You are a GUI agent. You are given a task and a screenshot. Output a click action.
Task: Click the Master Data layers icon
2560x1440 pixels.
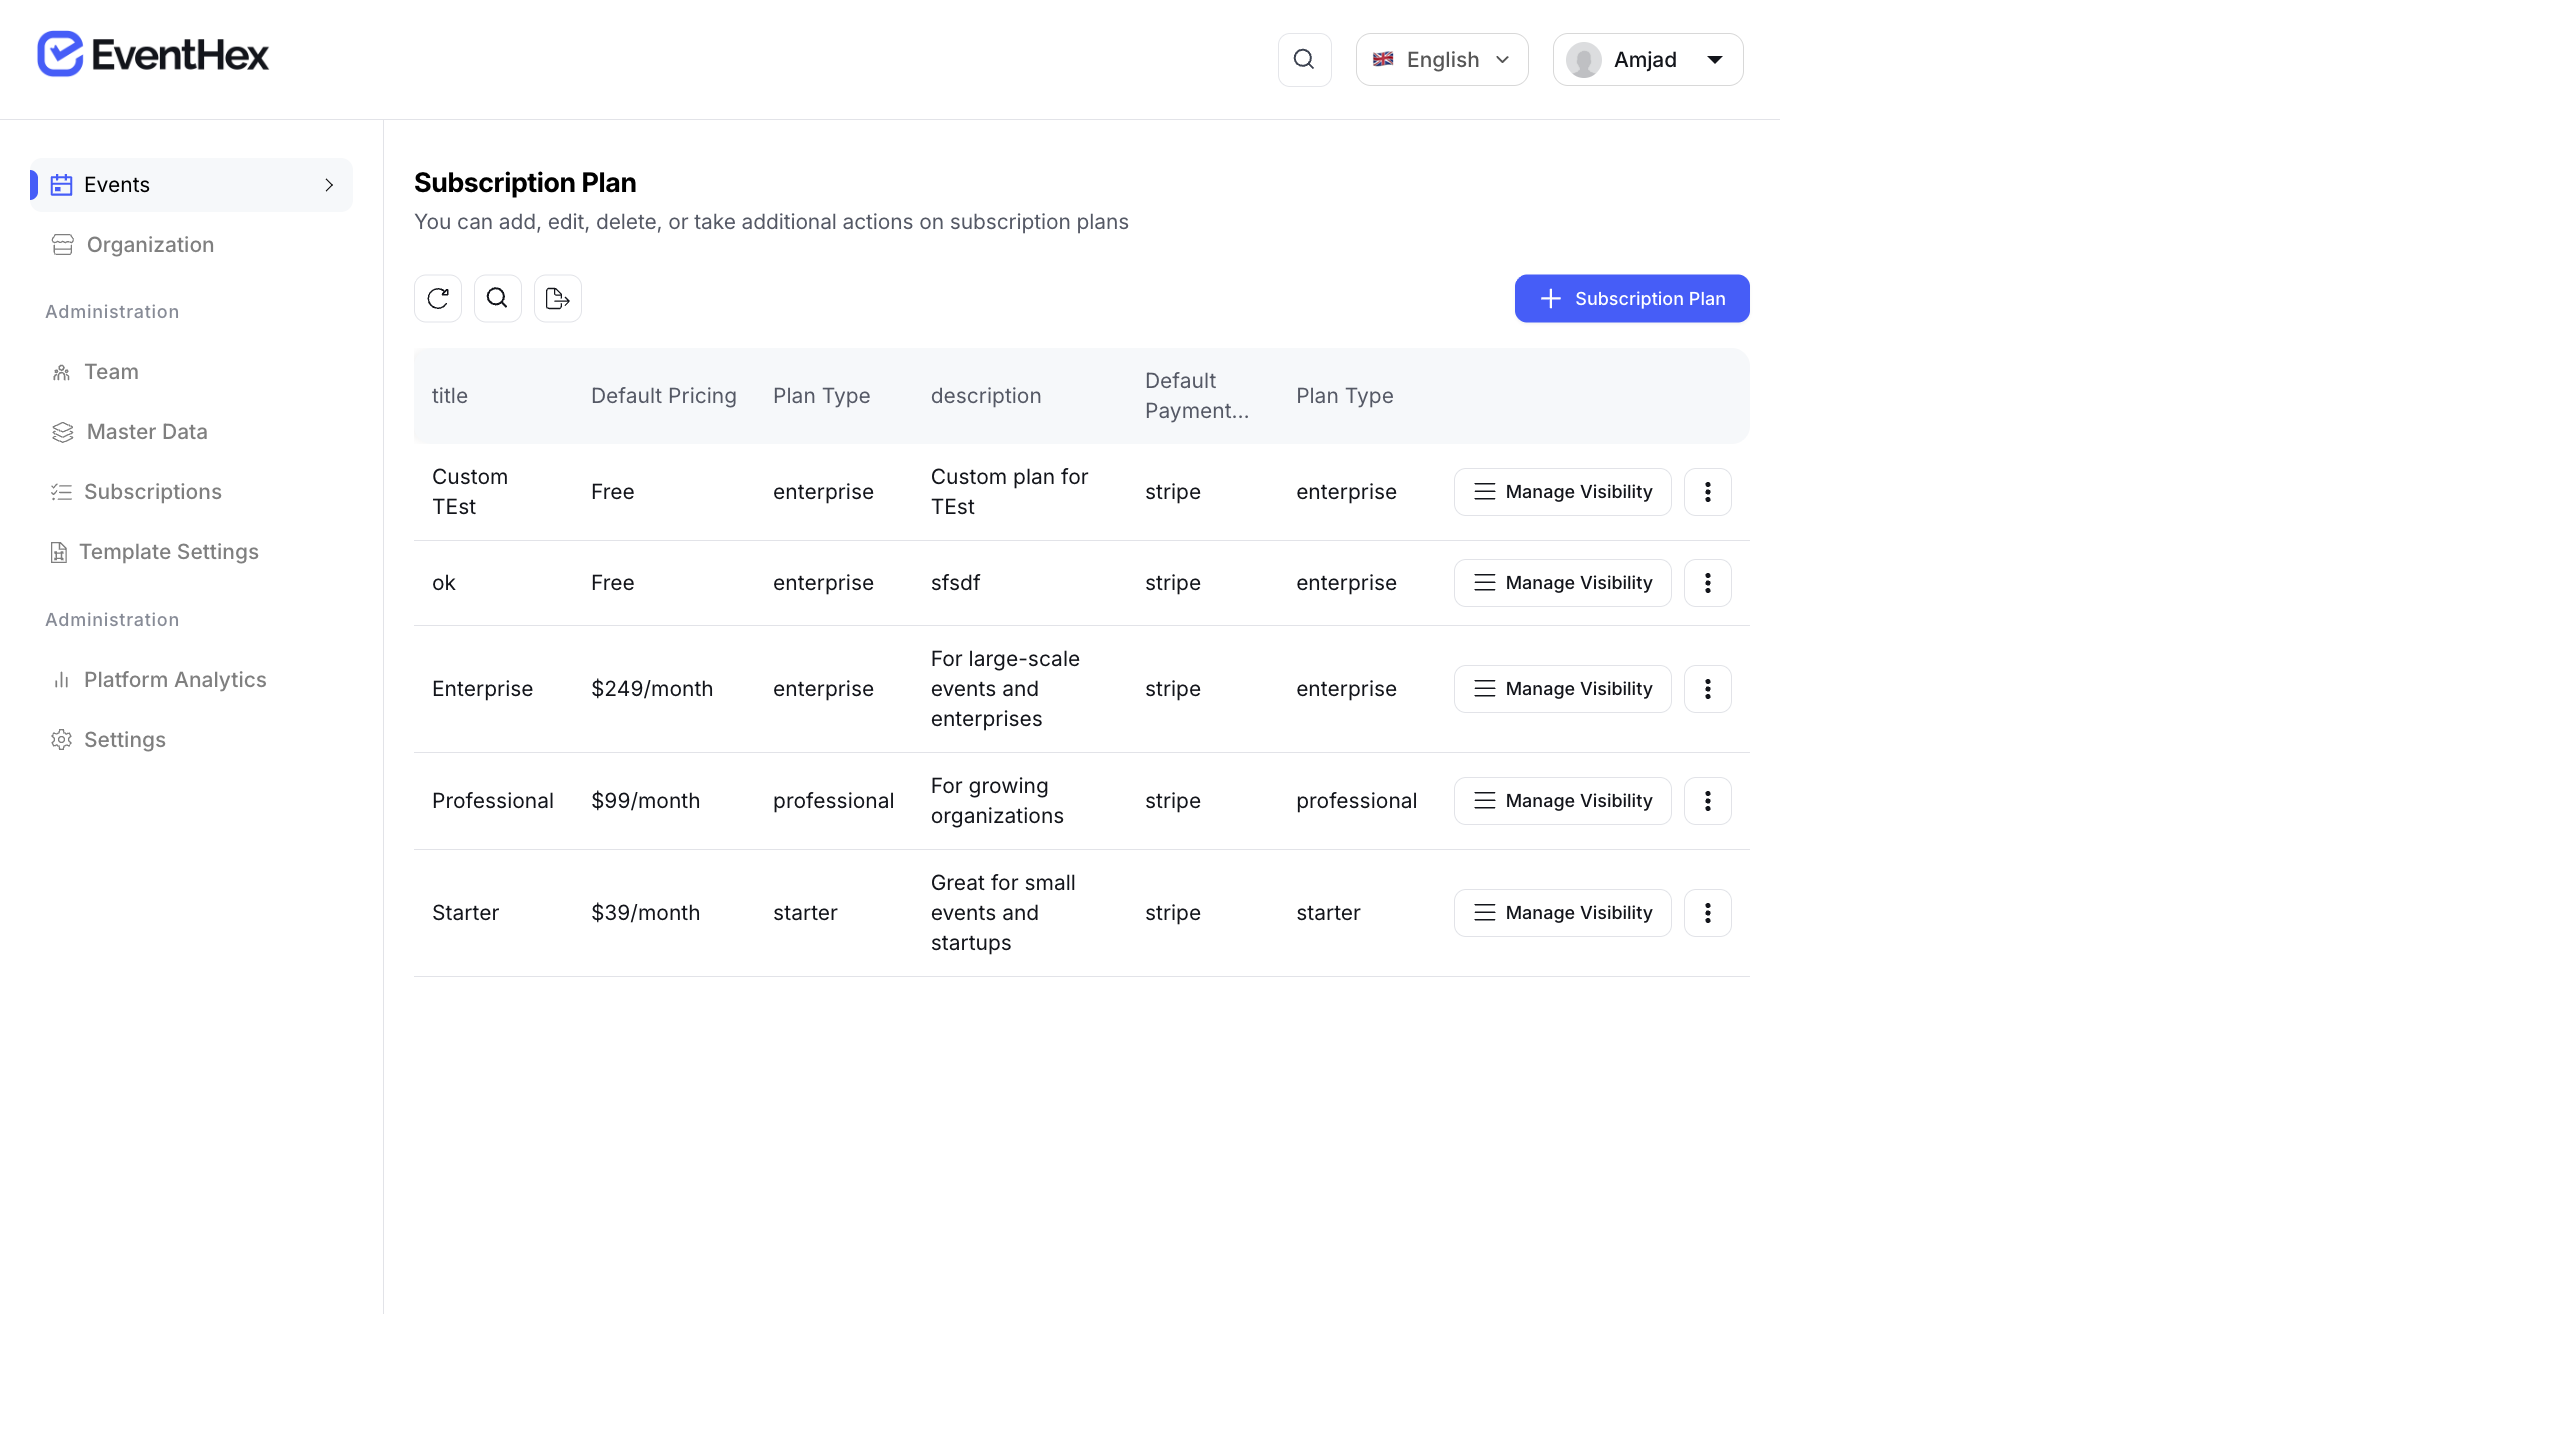[x=61, y=431]
